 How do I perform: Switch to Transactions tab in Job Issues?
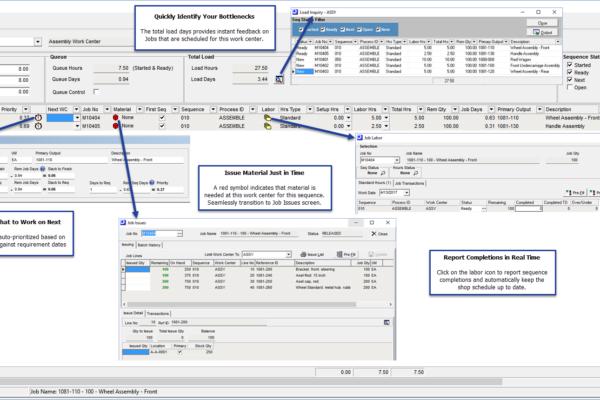pyautogui.click(x=158, y=313)
